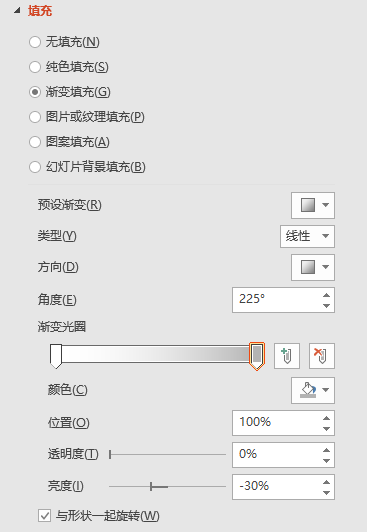This screenshot has width=367, height=532.
Task: Click the 亮度 (Brightness) slider handle
Action: [151, 487]
